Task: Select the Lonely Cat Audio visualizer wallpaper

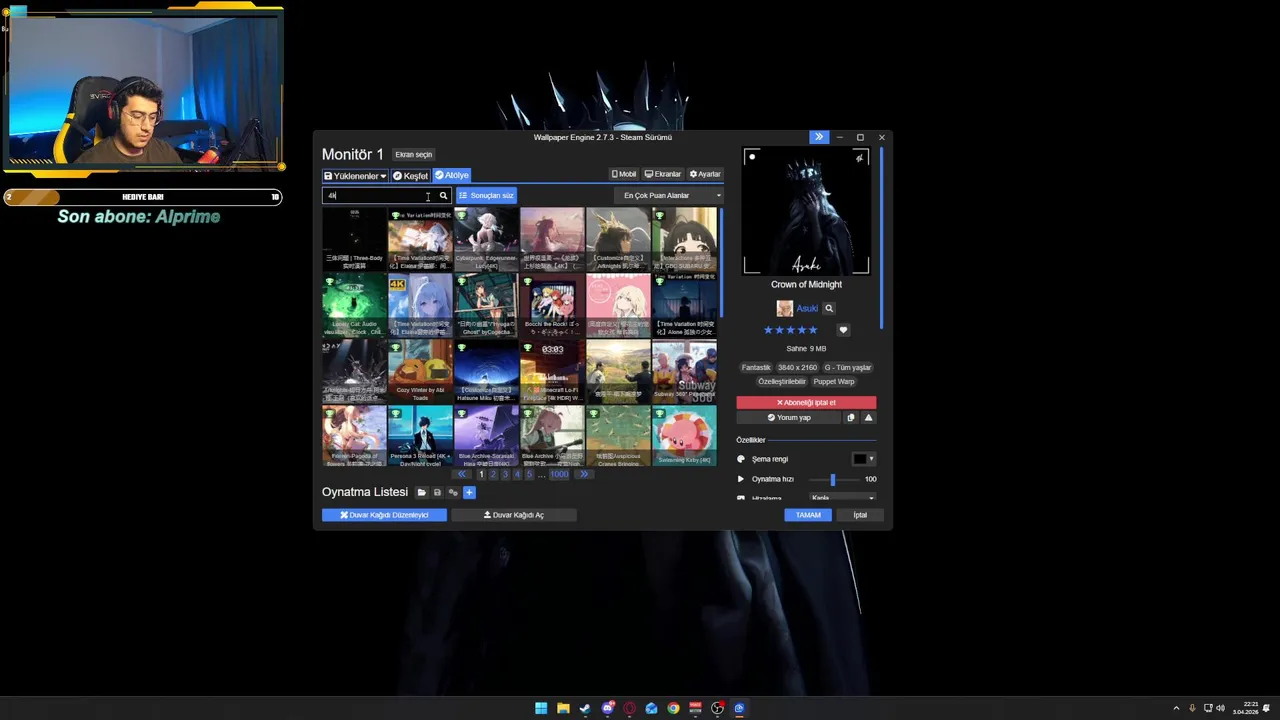Action: click(354, 306)
